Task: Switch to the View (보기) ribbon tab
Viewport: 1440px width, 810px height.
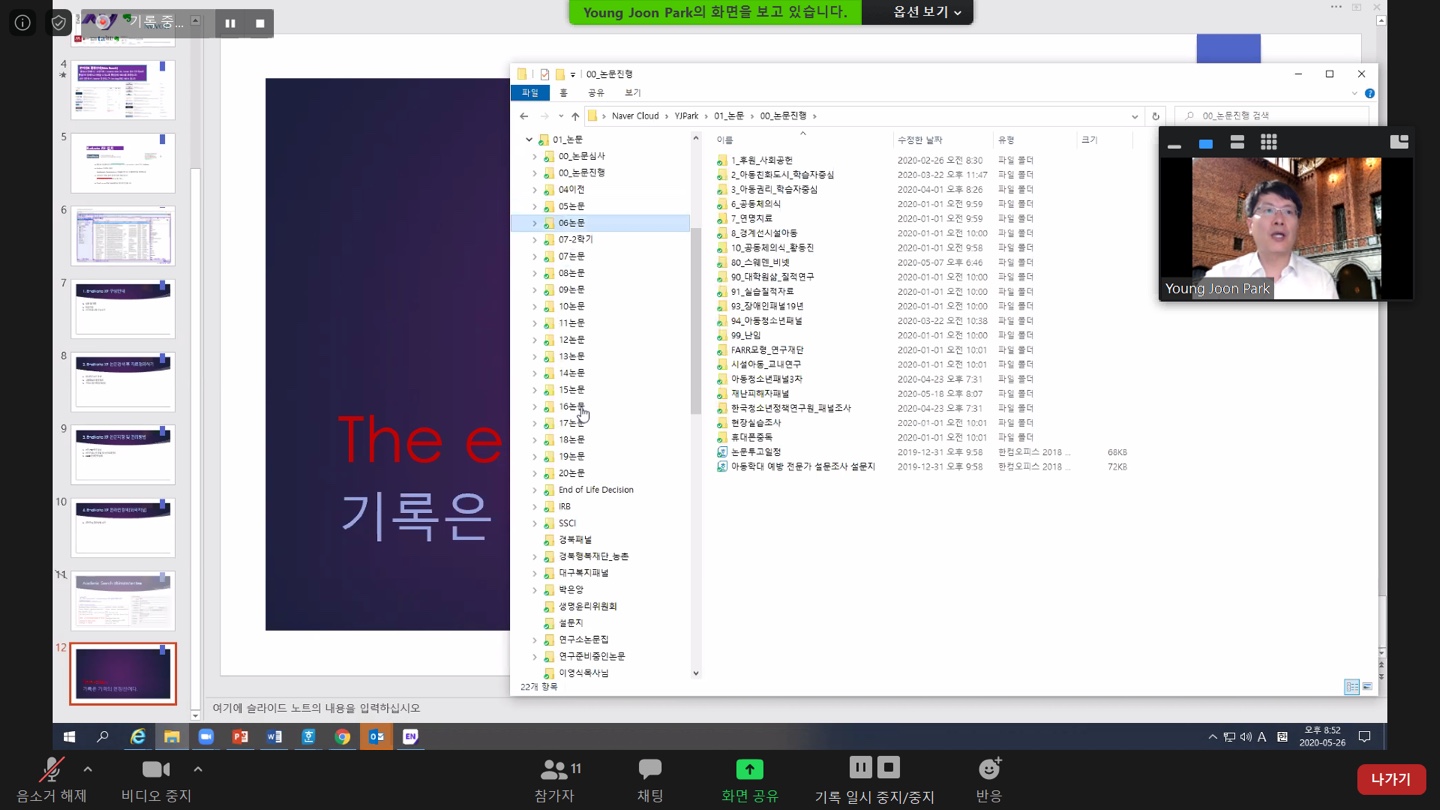Action: tap(632, 93)
